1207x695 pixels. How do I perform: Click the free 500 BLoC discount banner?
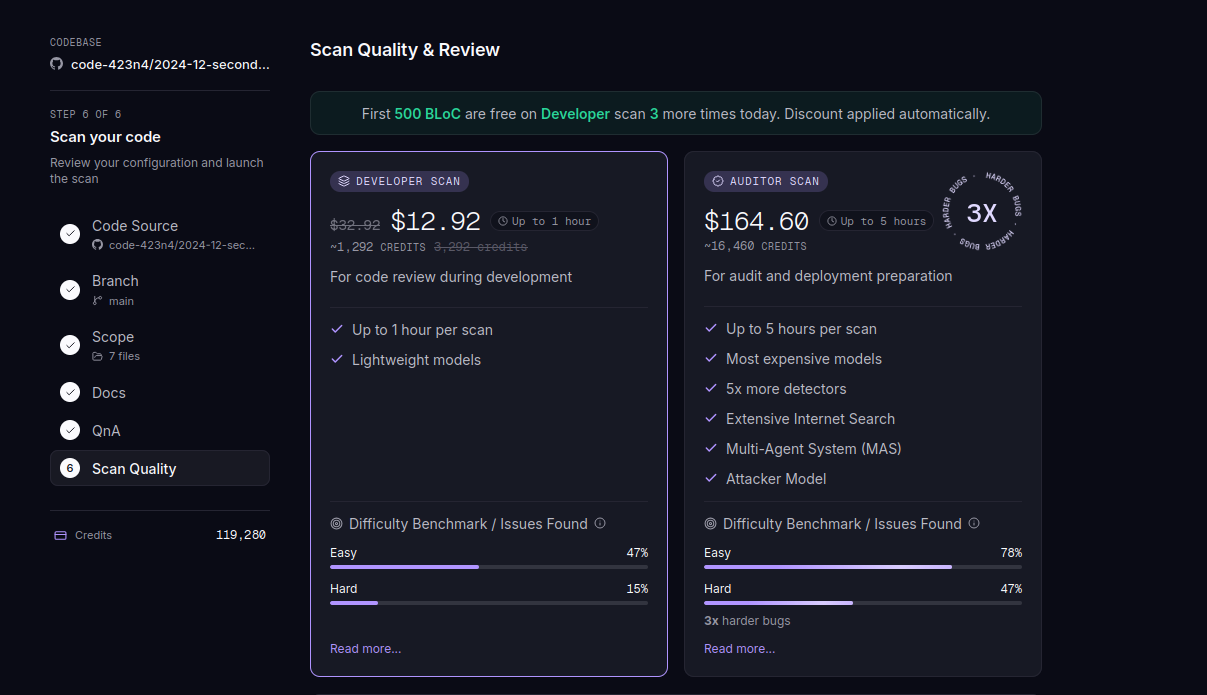676,113
